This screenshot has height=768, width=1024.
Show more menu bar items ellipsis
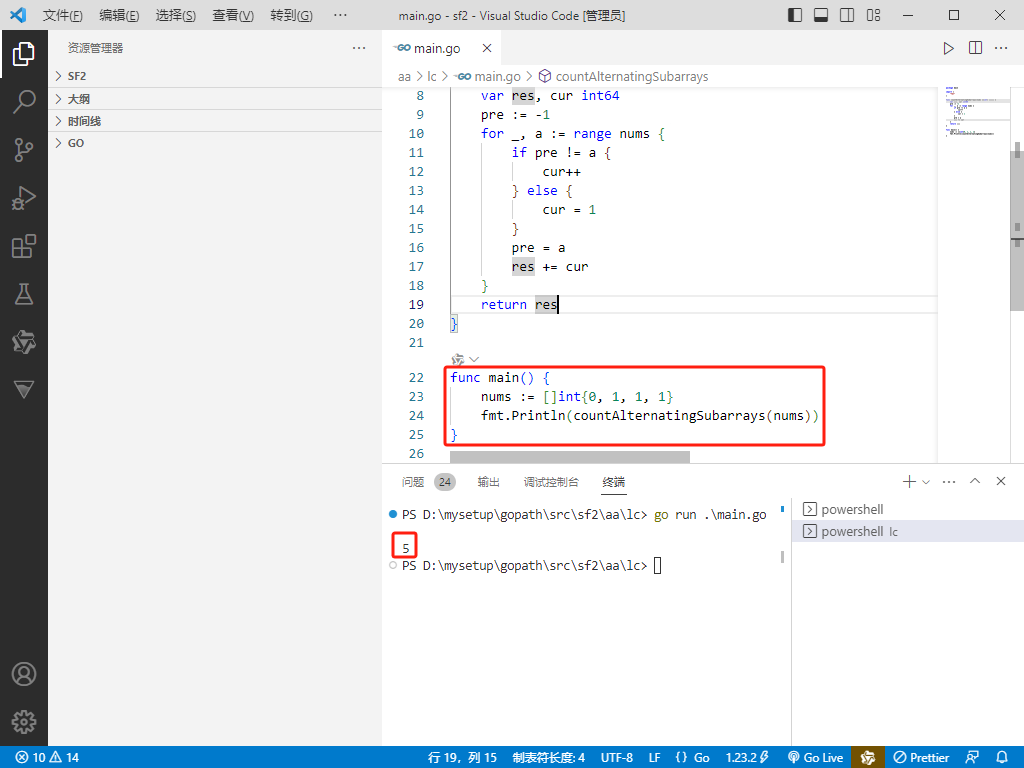pyautogui.click(x=340, y=15)
